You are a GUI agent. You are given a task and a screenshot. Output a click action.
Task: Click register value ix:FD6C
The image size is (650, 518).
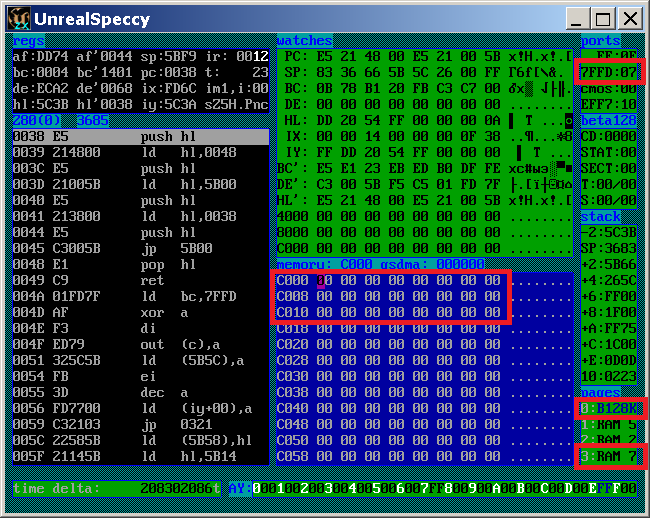pyautogui.click(x=168, y=88)
